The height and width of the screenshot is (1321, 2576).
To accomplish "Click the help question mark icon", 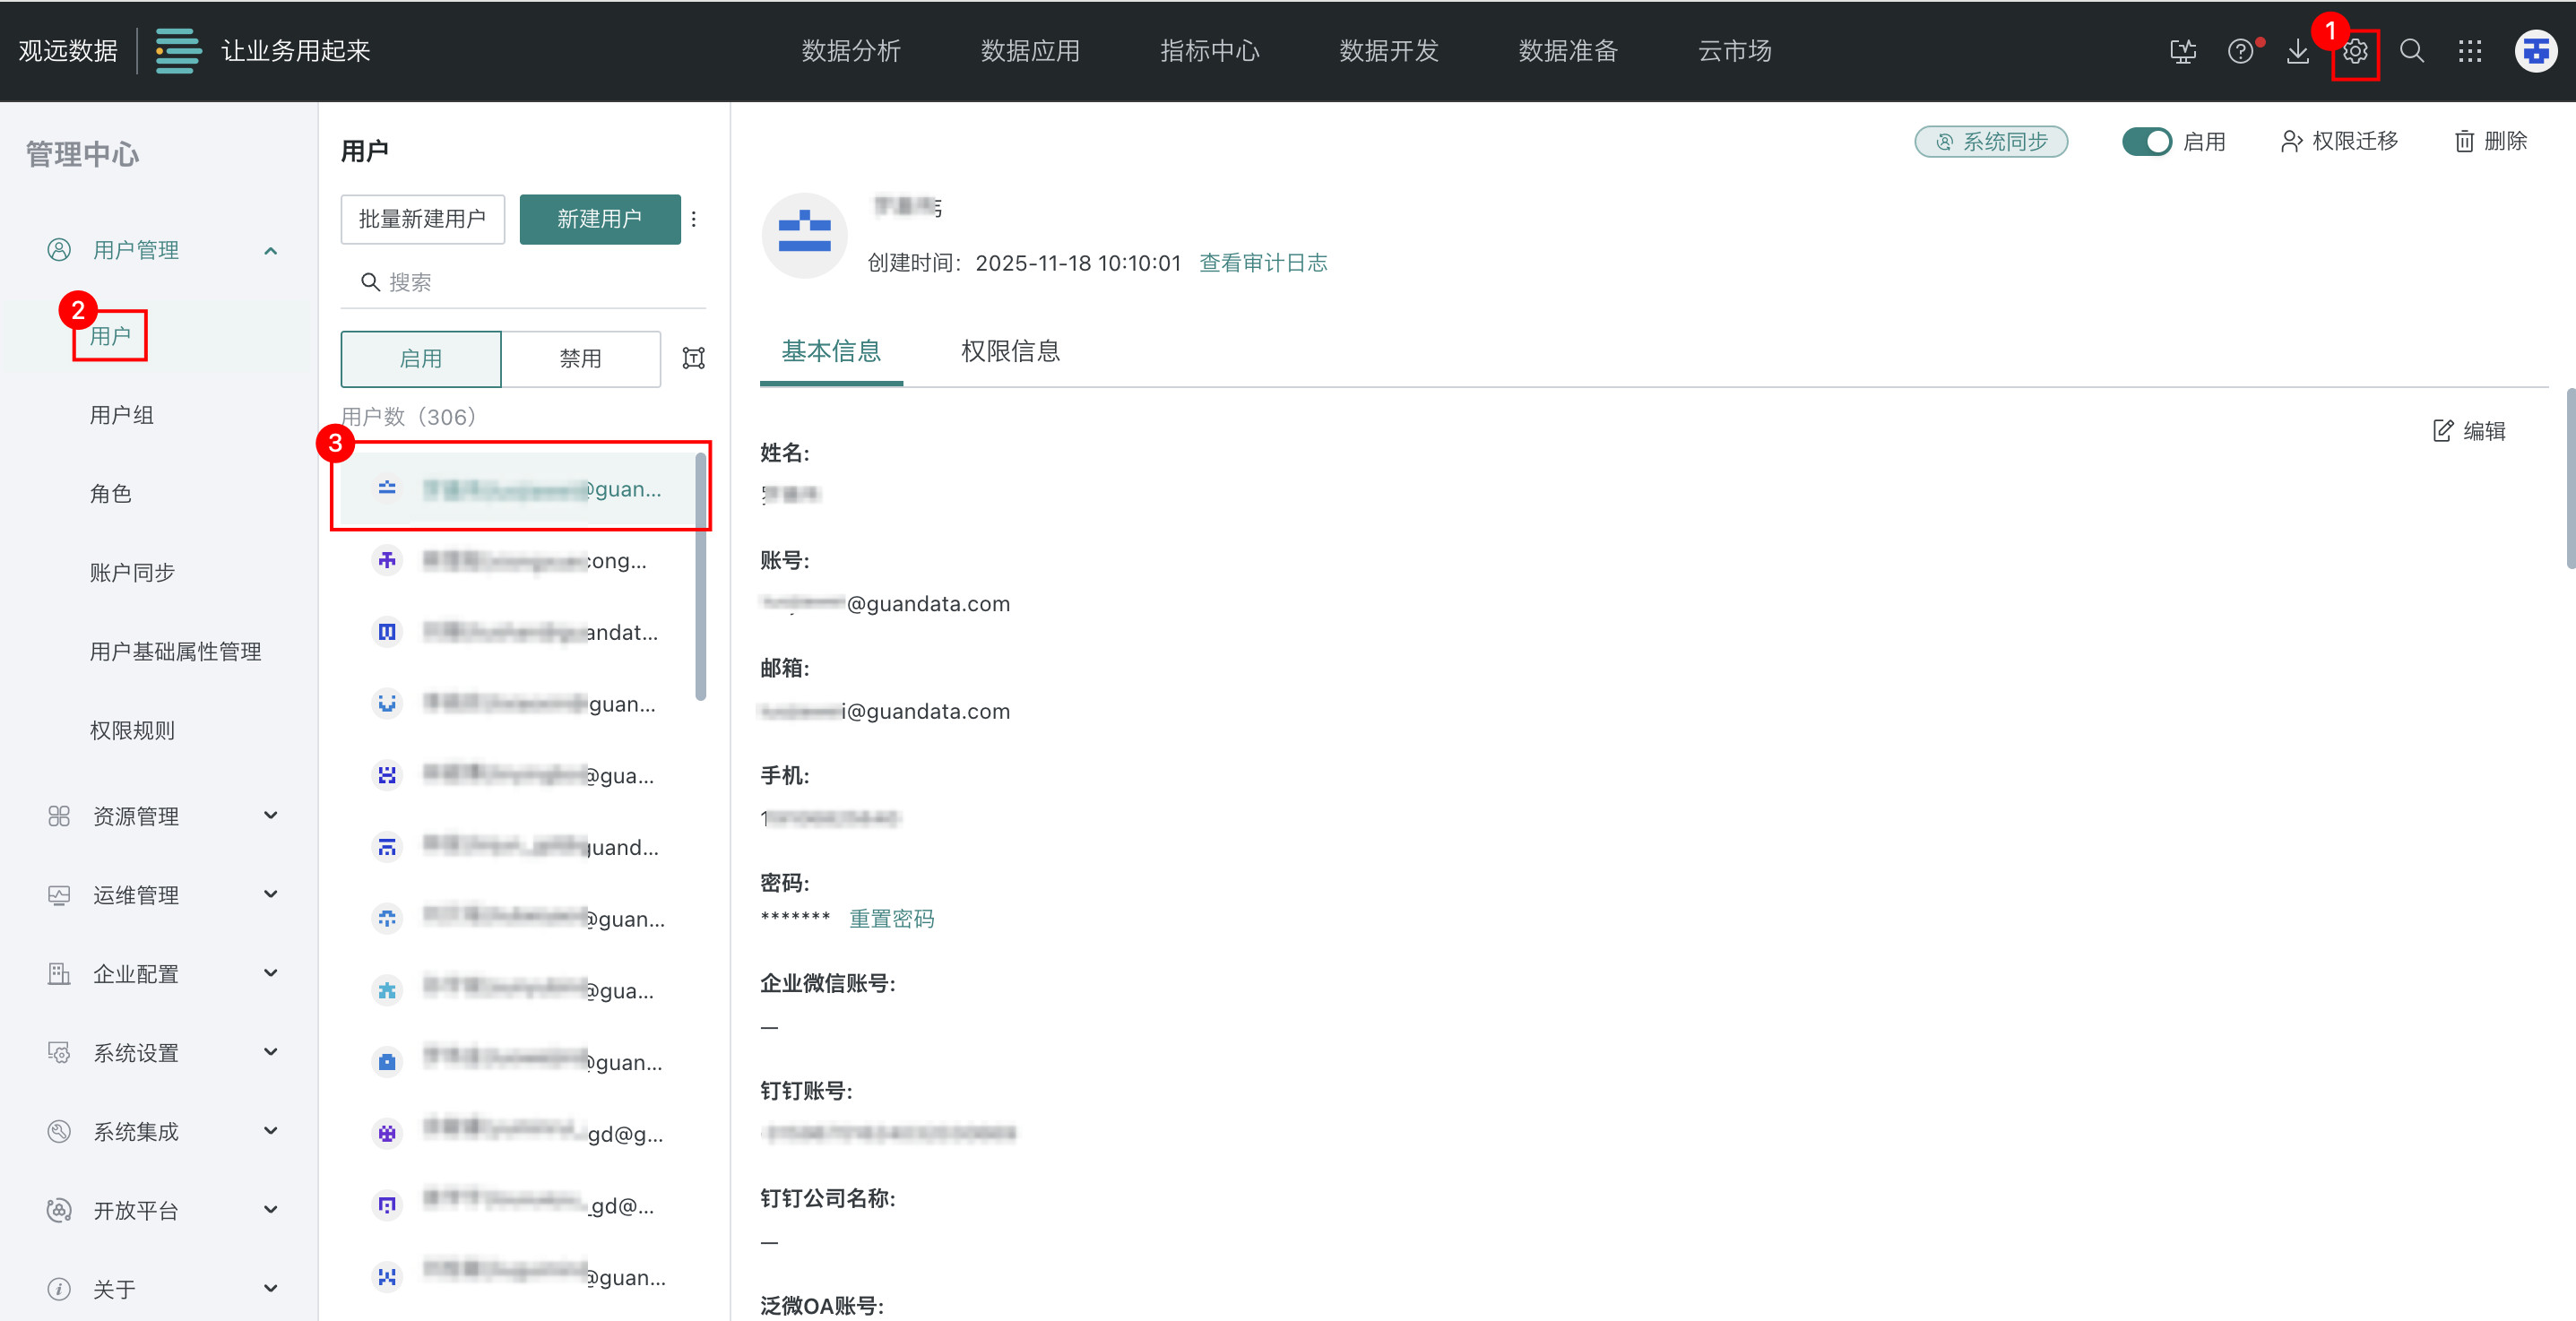I will point(2240,51).
